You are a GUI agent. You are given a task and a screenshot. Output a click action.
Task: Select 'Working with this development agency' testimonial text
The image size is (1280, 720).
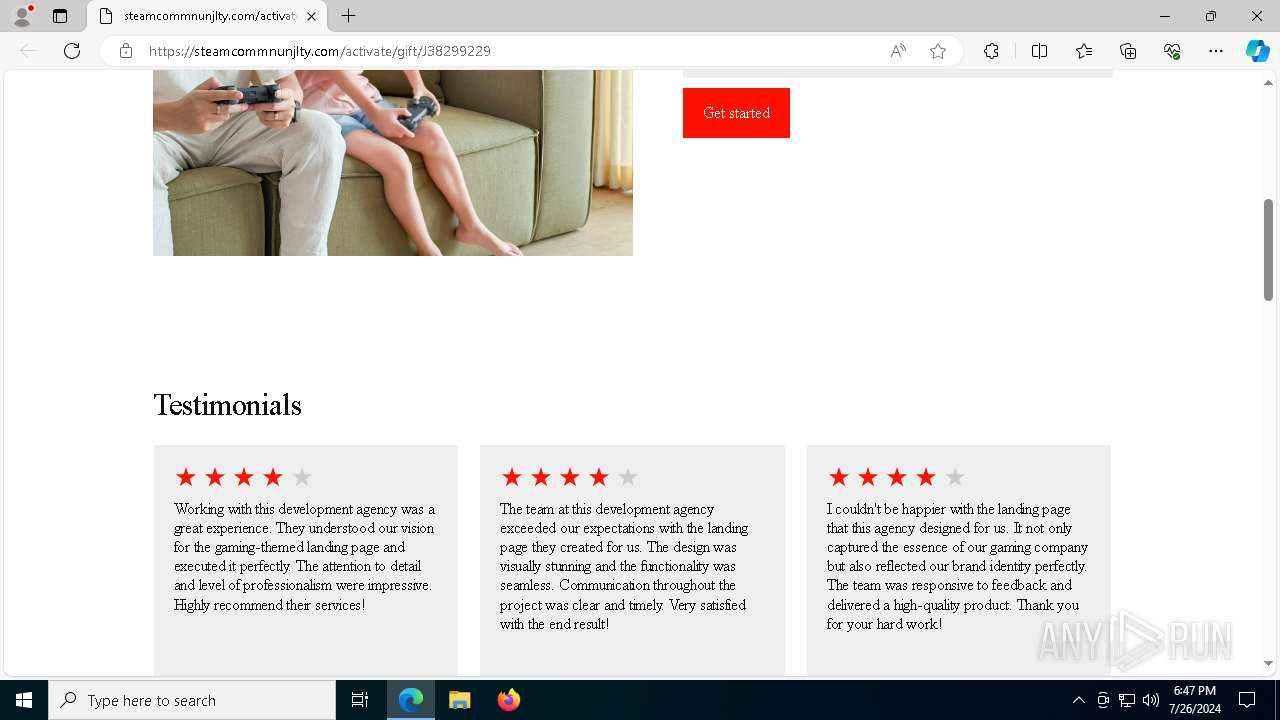click(305, 557)
